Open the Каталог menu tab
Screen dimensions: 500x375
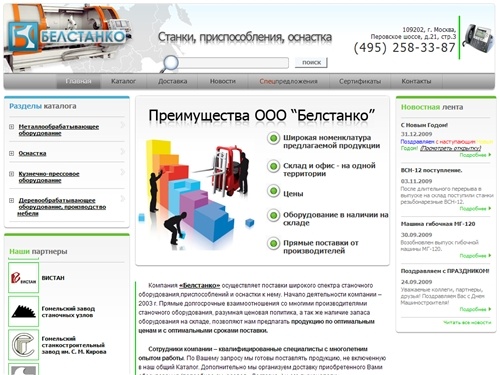[123, 81]
